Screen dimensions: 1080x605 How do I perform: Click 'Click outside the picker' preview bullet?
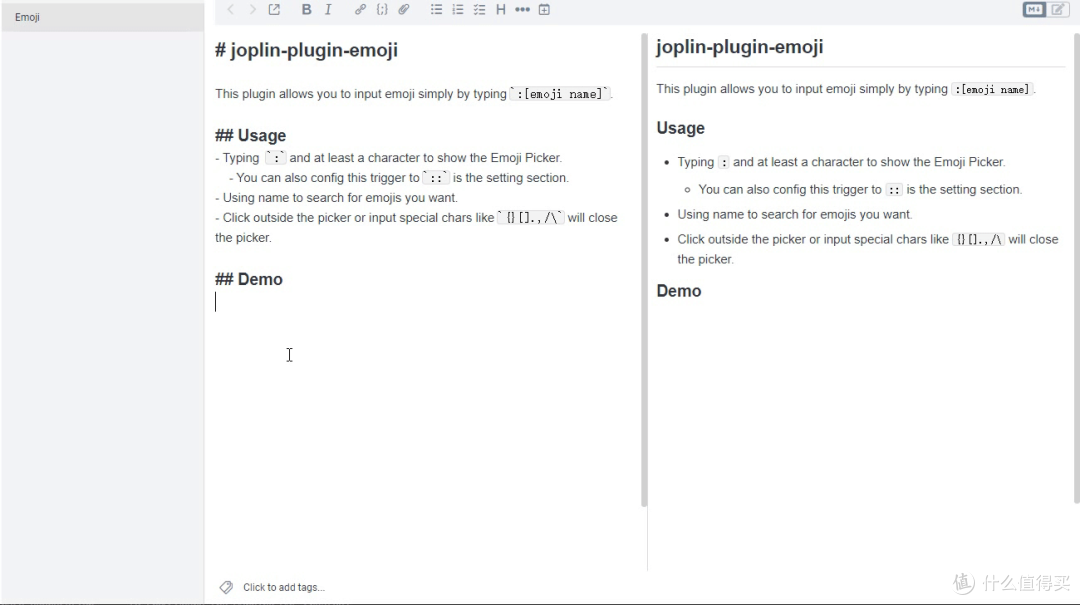868,249
